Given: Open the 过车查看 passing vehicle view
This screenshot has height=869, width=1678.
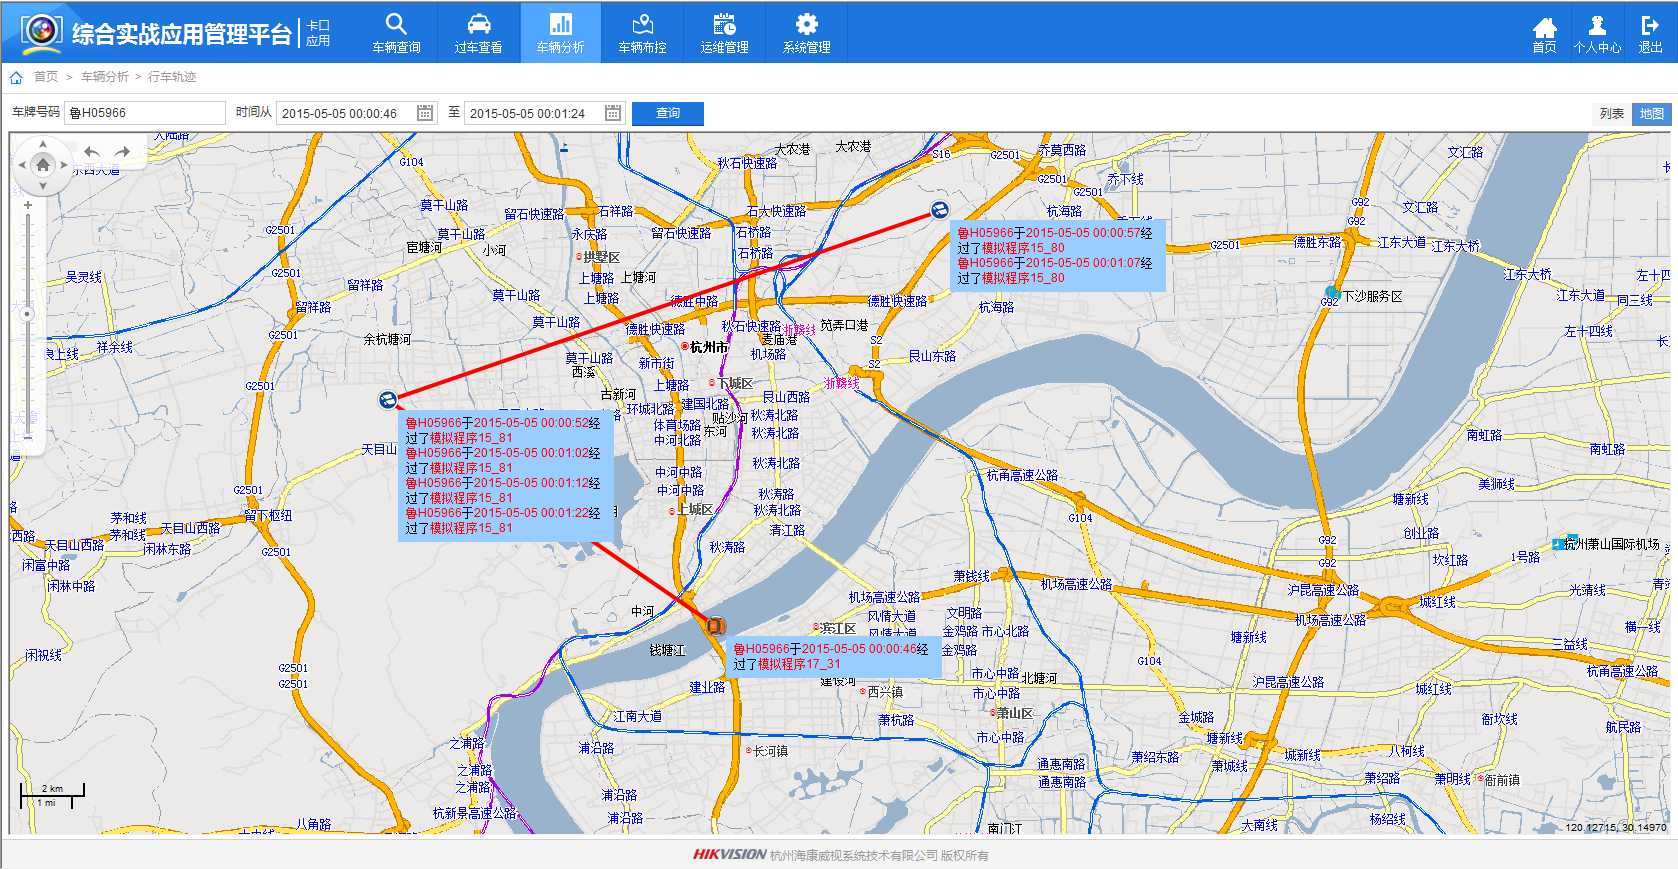Looking at the screenshot, I should pos(478,32).
